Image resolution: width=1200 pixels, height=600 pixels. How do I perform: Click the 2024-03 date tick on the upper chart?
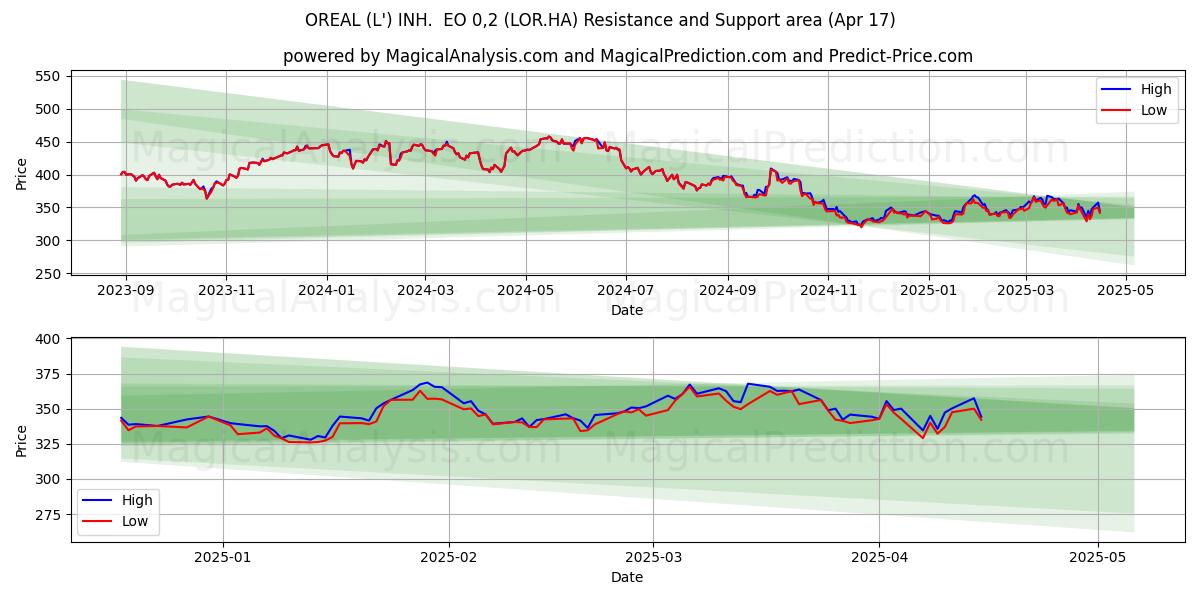(x=425, y=292)
